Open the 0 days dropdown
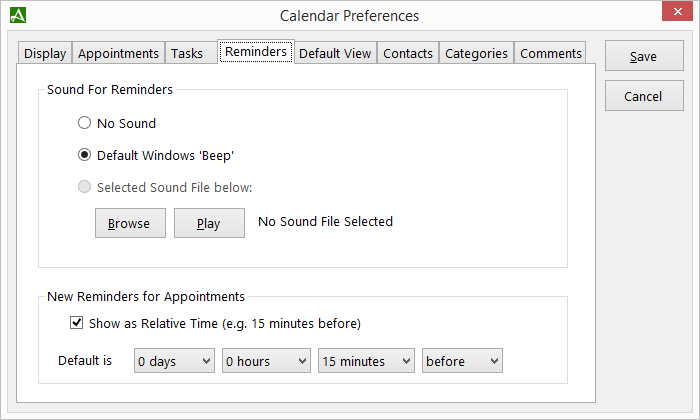Screen dimensions: 700x420 pos(174,361)
